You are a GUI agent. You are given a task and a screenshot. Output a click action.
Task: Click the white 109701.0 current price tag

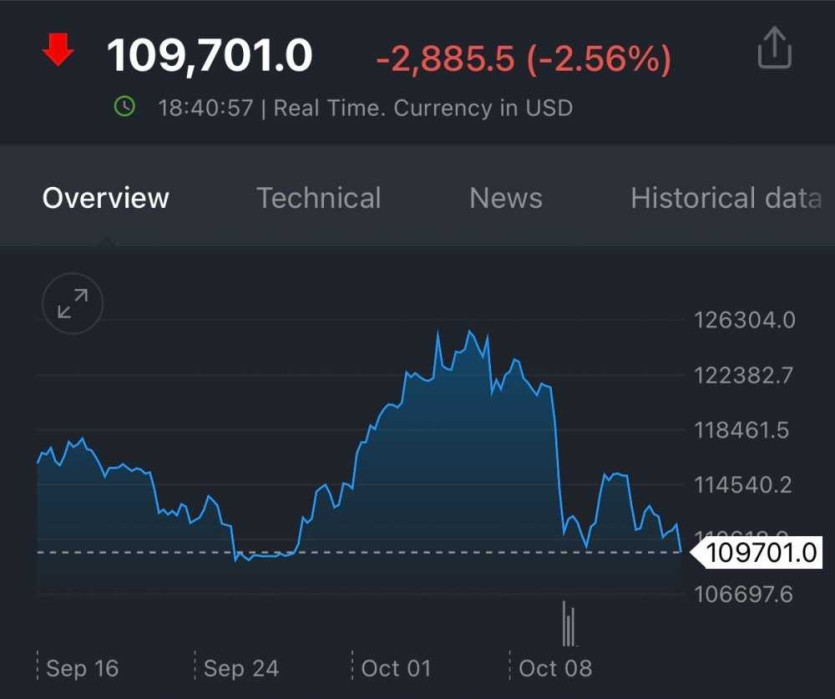[760, 552]
